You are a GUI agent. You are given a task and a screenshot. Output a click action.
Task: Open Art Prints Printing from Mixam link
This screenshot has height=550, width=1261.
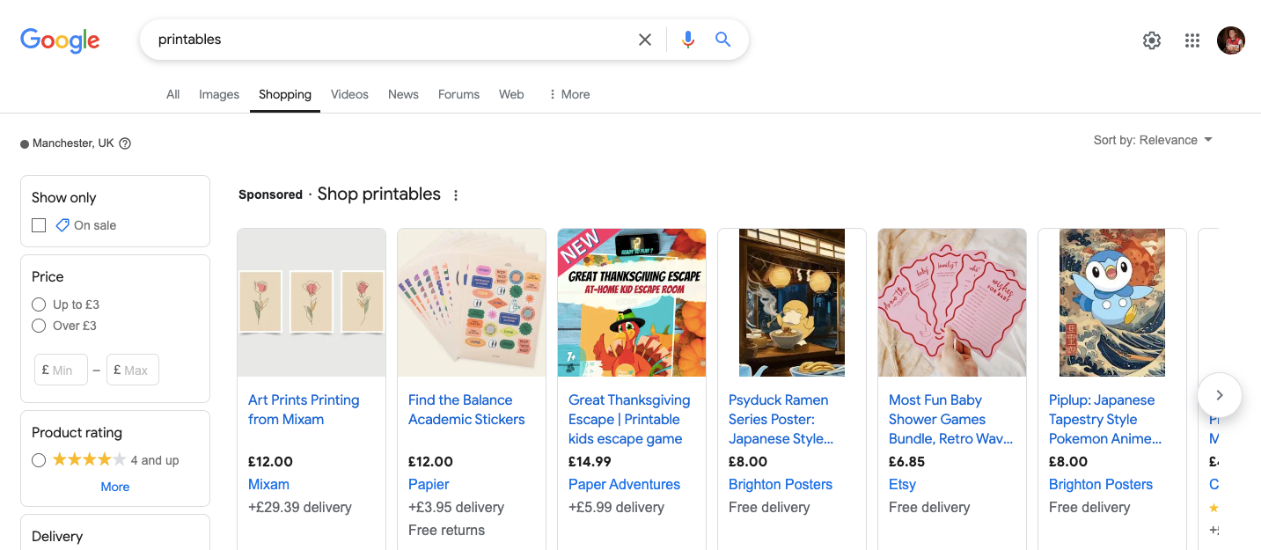pyautogui.click(x=303, y=409)
